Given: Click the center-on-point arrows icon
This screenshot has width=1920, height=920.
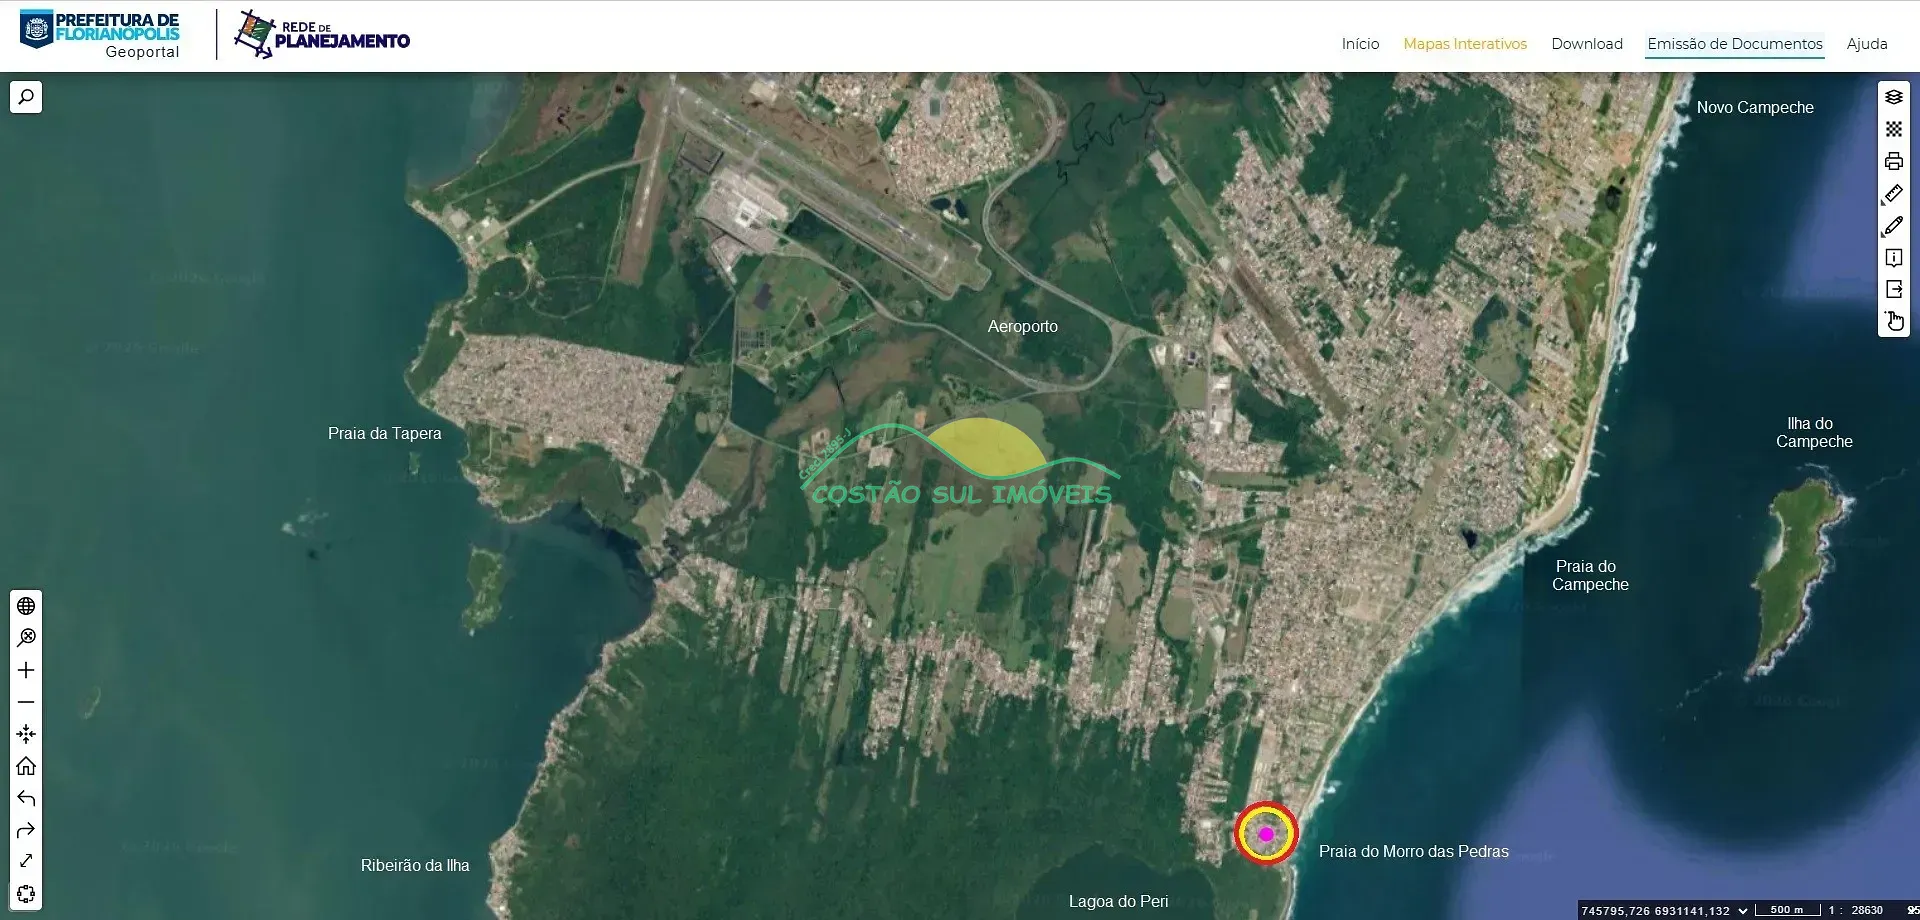Looking at the screenshot, I should pyautogui.click(x=26, y=734).
